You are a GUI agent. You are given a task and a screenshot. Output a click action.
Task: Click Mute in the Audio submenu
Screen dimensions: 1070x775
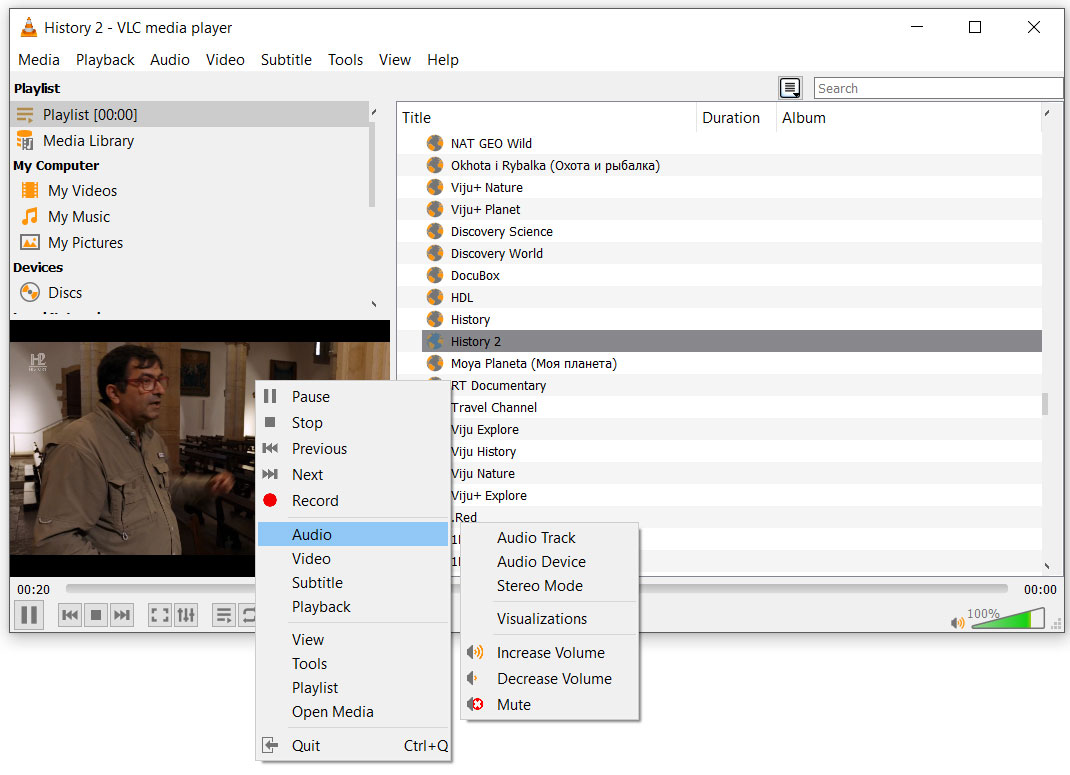pyautogui.click(x=550, y=705)
